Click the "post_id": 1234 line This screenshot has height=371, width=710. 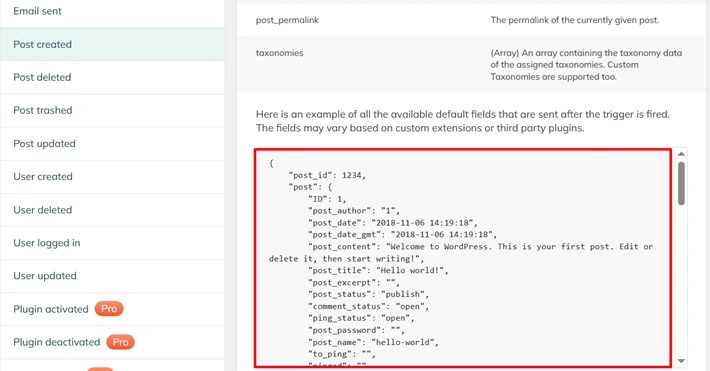327,175
